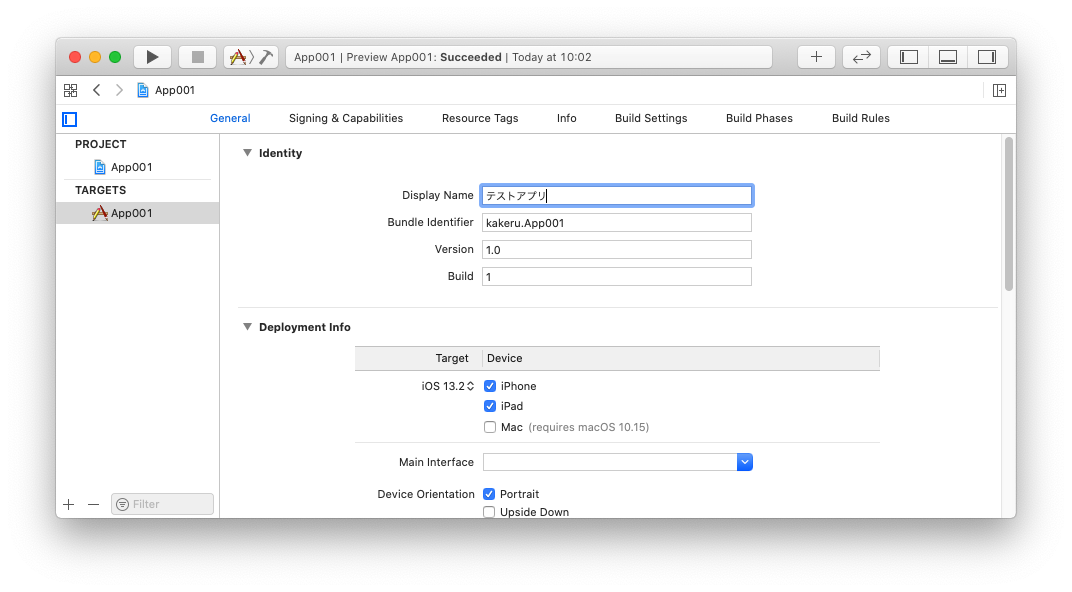
Task: Click the Version field
Action: coord(617,250)
